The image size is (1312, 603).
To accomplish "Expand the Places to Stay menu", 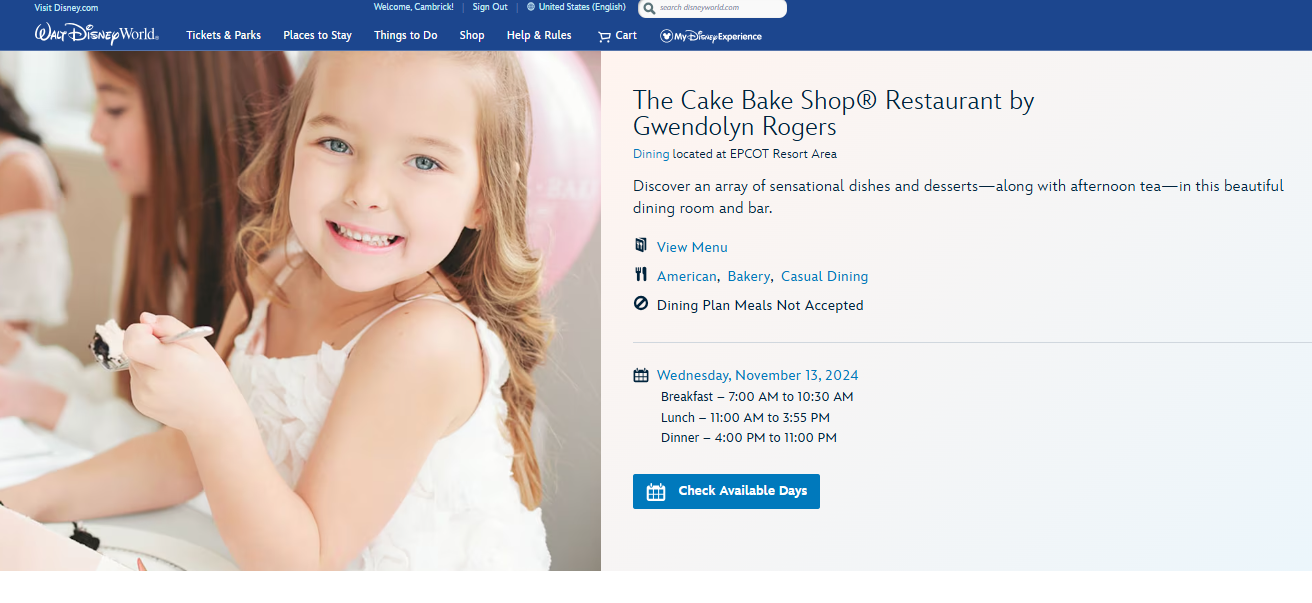I will (317, 35).
